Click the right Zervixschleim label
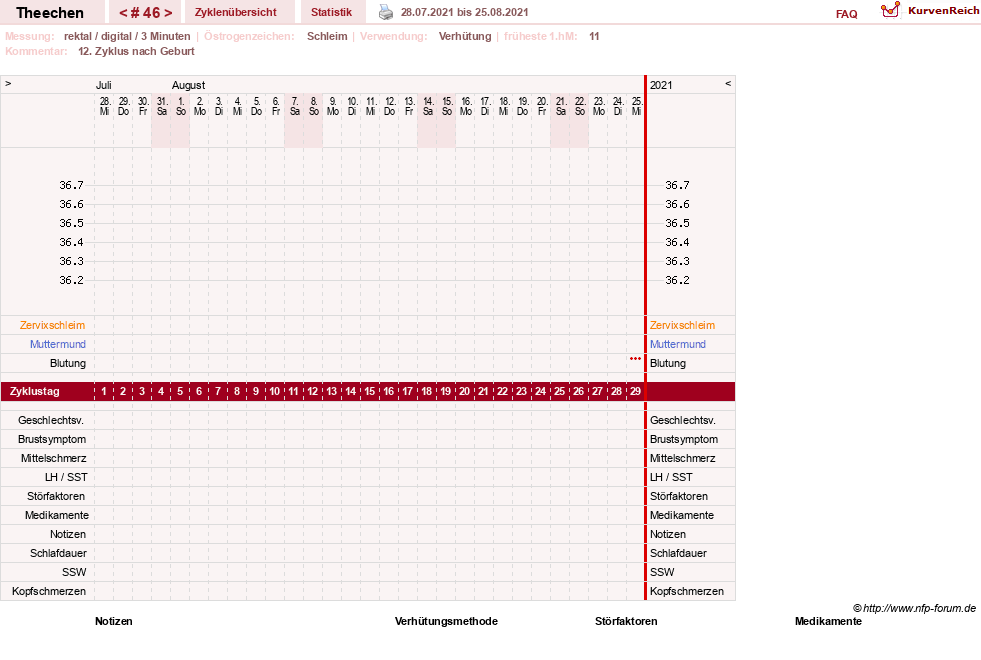 [682, 325]
